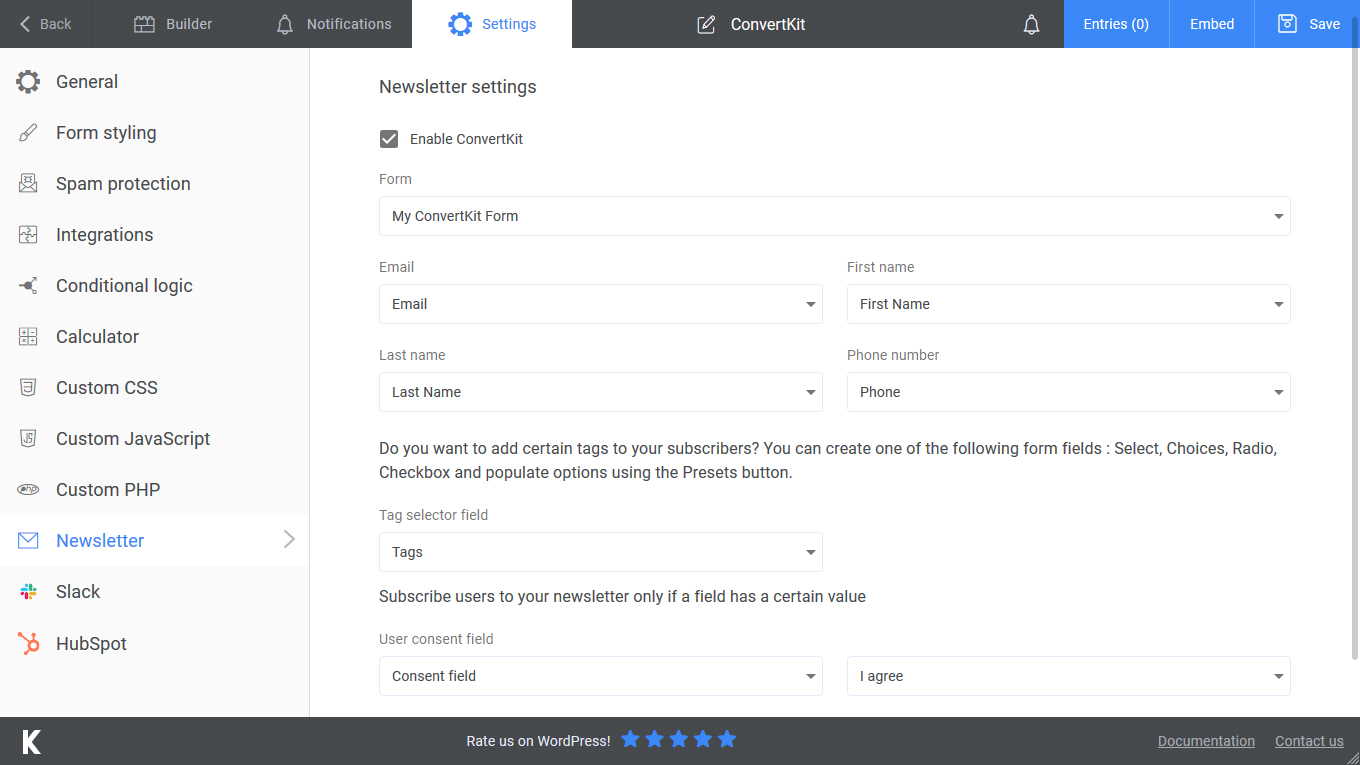This screenshot has height=765, width=1360.
Task: Open Integrations menu item
Action: point(155,235)
